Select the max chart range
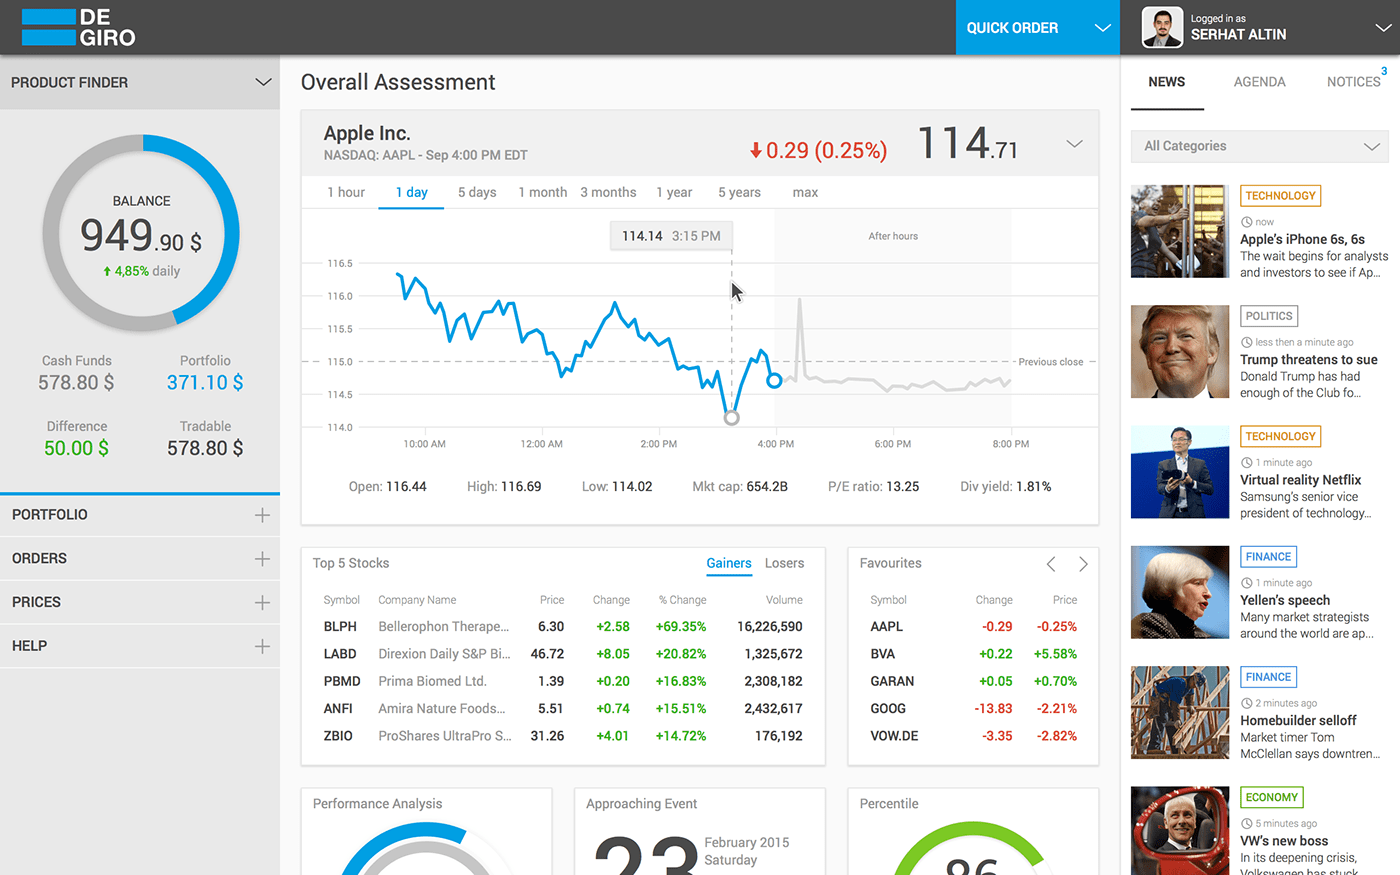Viewport: 1400px width, 875px height. pyautogui.click(x=805, y=192)
